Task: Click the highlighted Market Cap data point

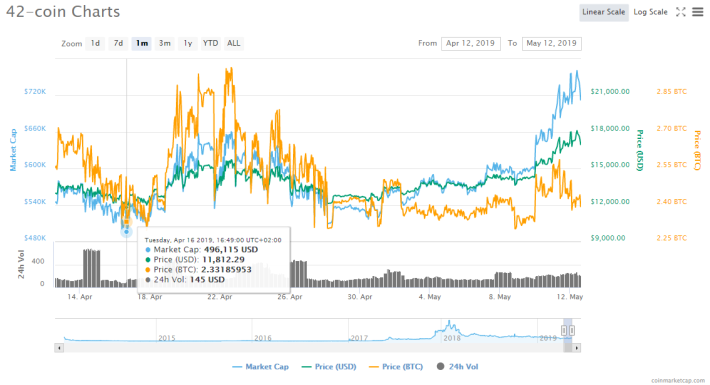Action: 126,231
